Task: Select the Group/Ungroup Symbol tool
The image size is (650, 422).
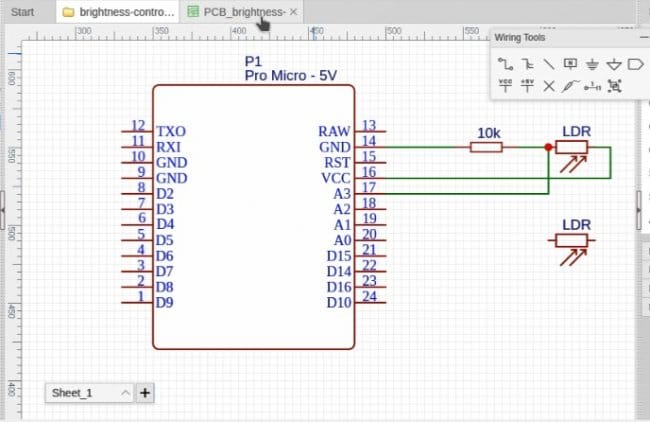Action: tap(614, 86)
